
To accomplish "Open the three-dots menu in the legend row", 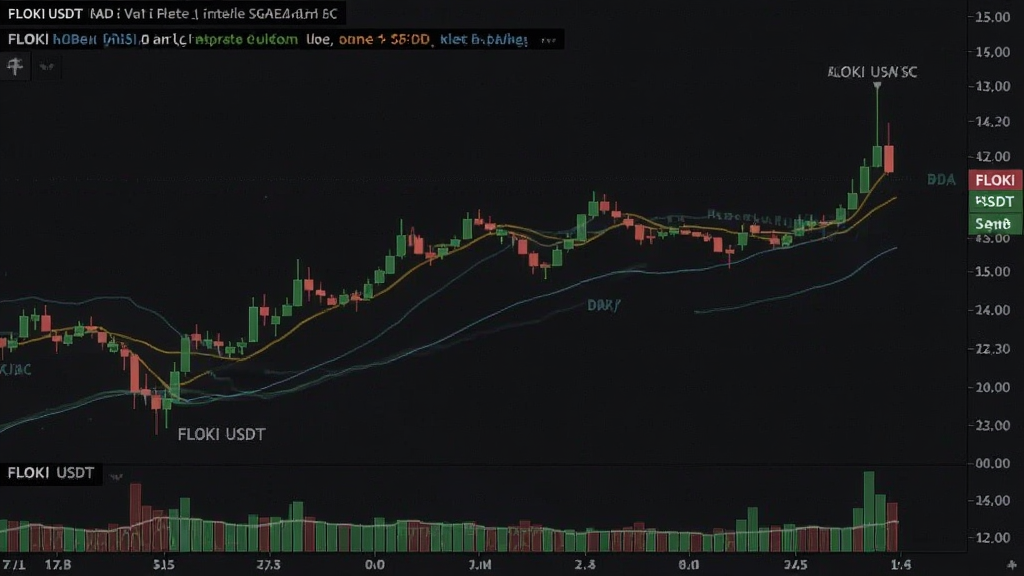I will [x=549, y=40].
